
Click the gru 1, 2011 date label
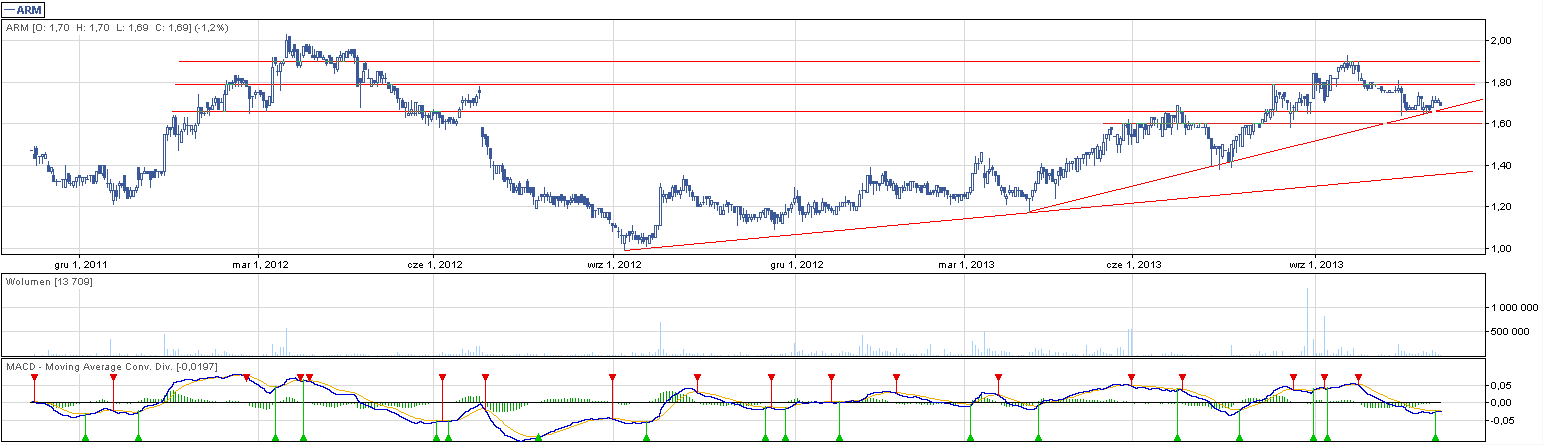[83, 265]
